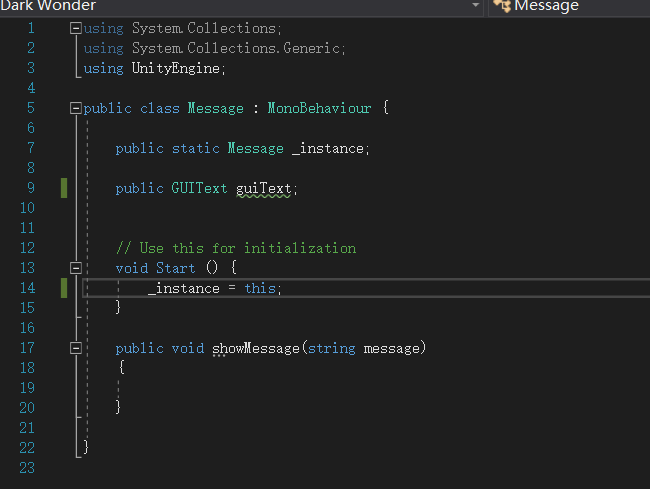Click the Message class icon in navigation bar

click(502, 6)
